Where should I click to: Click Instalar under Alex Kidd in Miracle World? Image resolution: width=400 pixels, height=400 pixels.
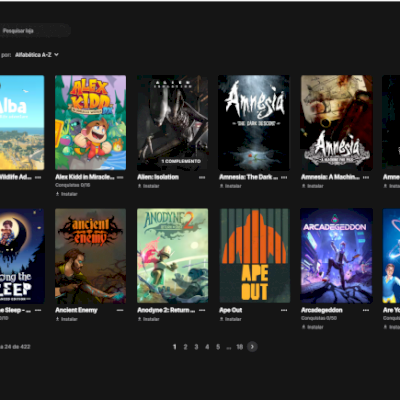point(67,194)
